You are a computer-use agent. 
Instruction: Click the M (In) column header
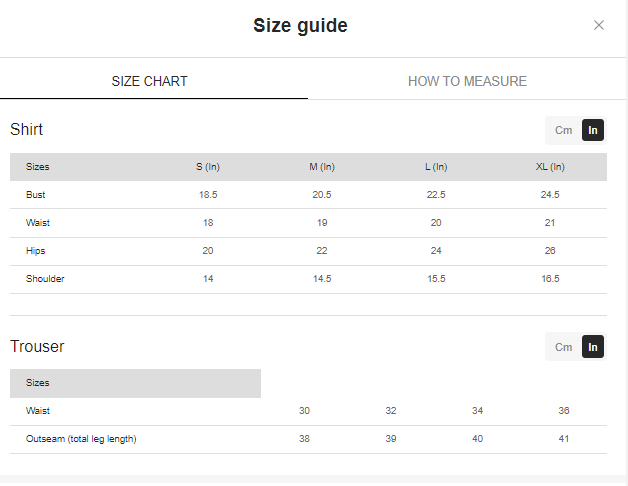[322, 167]
